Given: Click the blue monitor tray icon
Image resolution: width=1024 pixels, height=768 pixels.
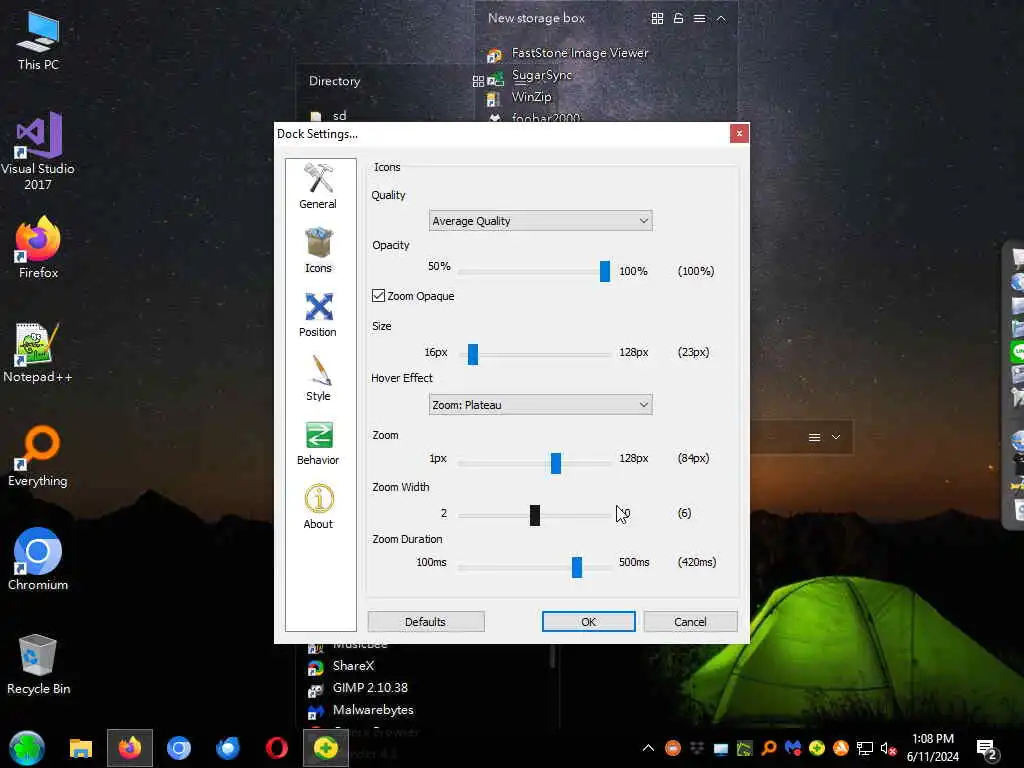Looking at the screenshot, I should pos(721,748).
